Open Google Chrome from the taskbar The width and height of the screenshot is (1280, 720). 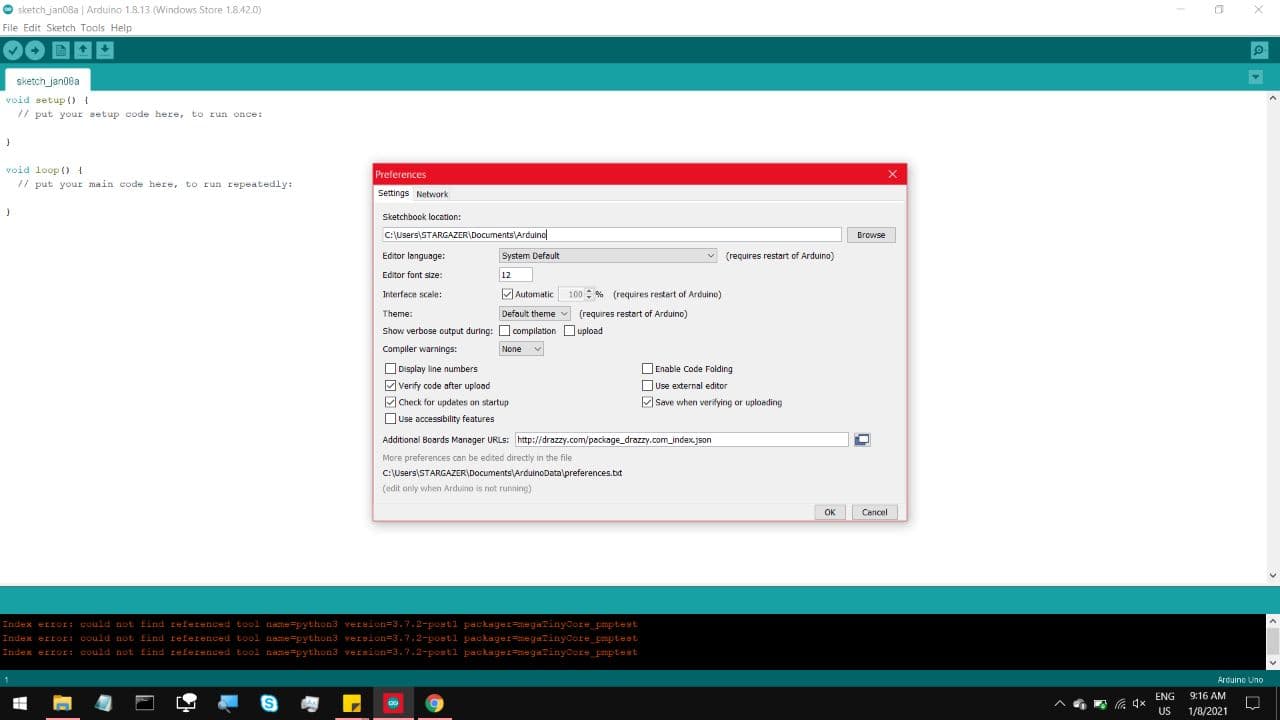(434, 703)
